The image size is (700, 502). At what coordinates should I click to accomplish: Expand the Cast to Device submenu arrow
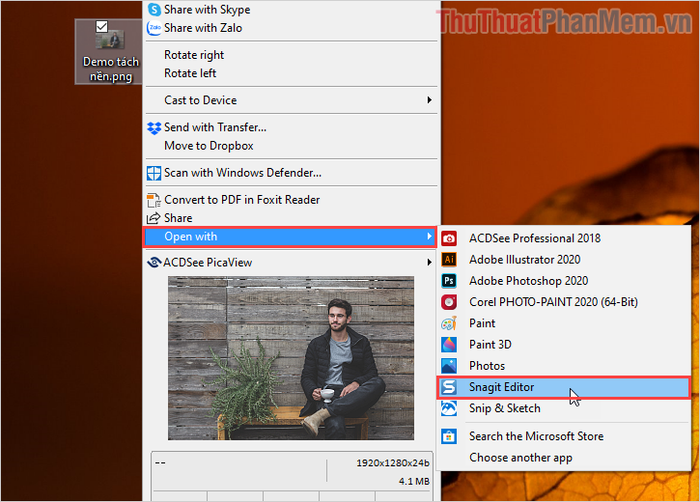(x=429, y=100)
